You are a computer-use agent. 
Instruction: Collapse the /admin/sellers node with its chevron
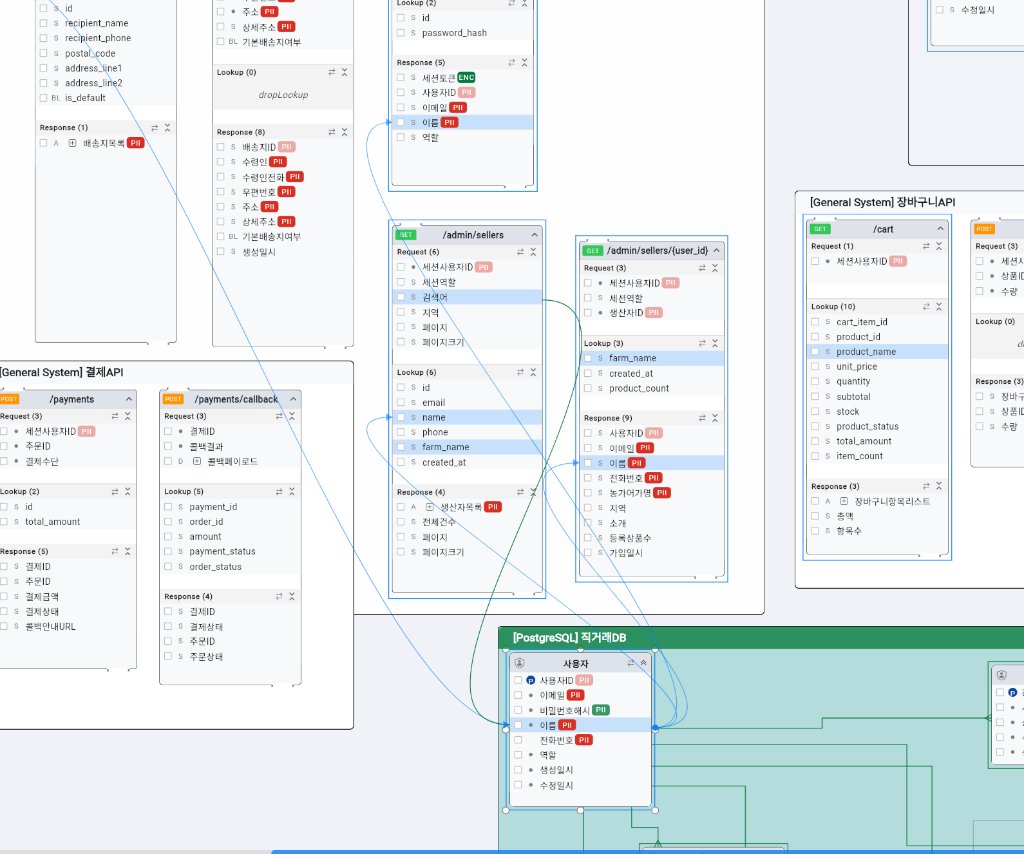535,235
